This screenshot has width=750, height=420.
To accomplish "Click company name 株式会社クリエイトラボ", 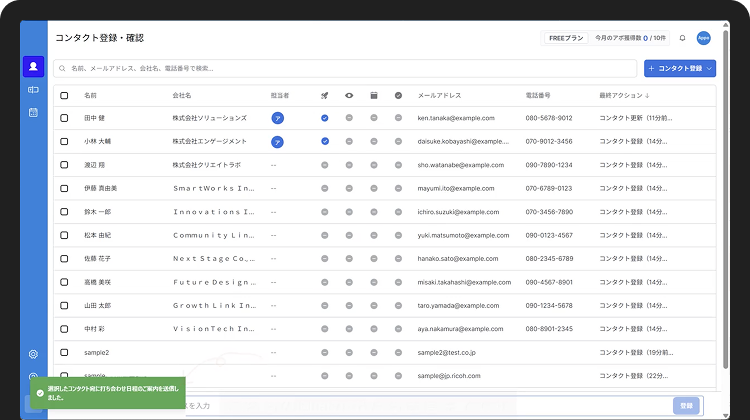I will click(207, 165).
